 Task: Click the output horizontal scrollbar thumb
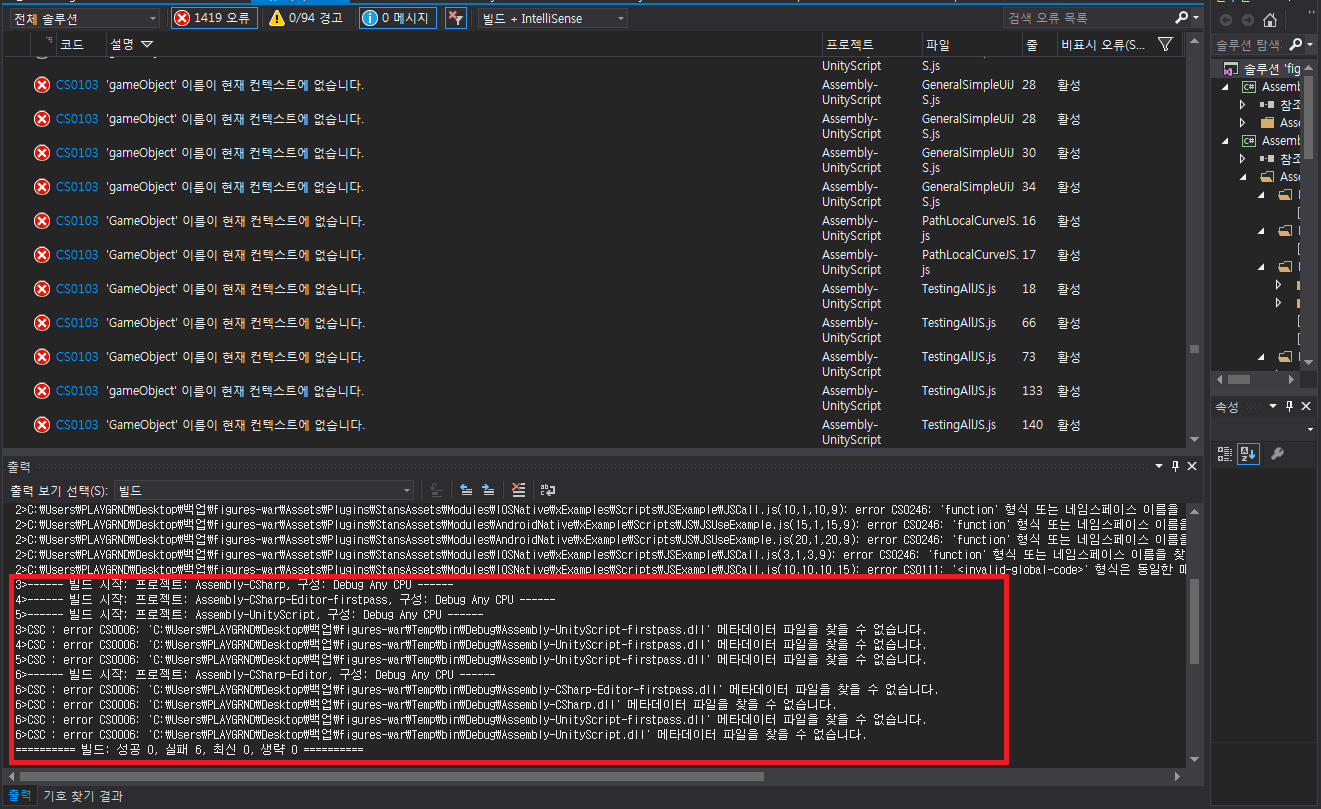click(x=392, y=776)
